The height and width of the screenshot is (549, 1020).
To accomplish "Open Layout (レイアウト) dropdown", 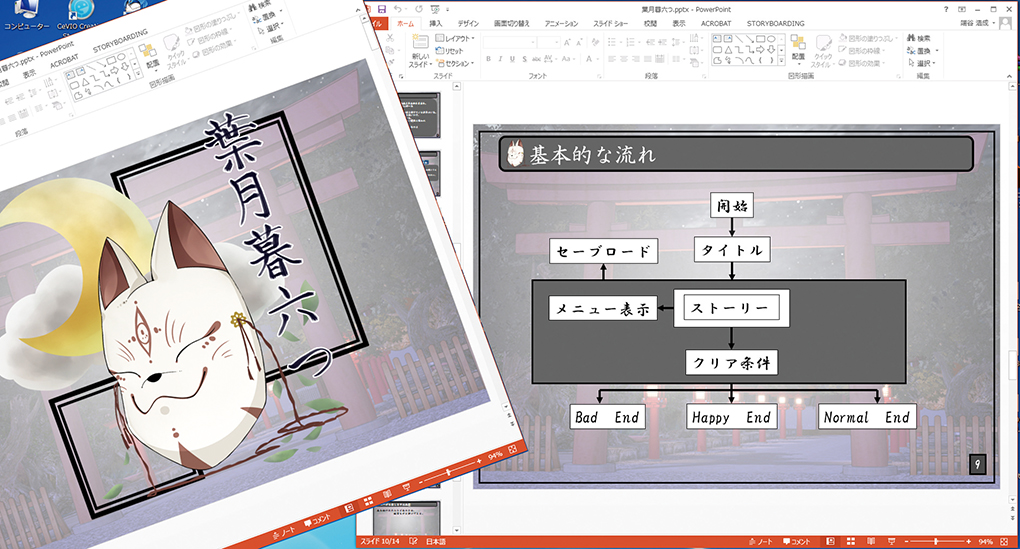I will coord(455,38).
